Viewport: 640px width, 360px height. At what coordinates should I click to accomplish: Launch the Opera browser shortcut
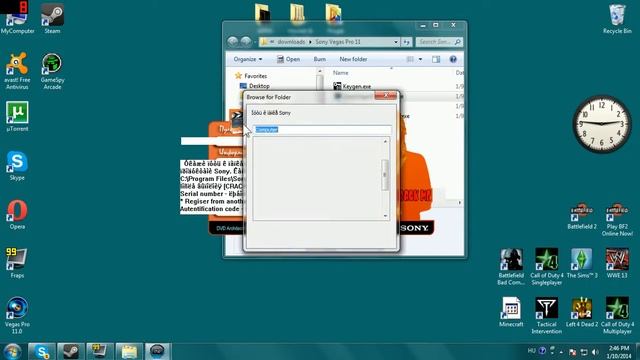pos(17,214)
